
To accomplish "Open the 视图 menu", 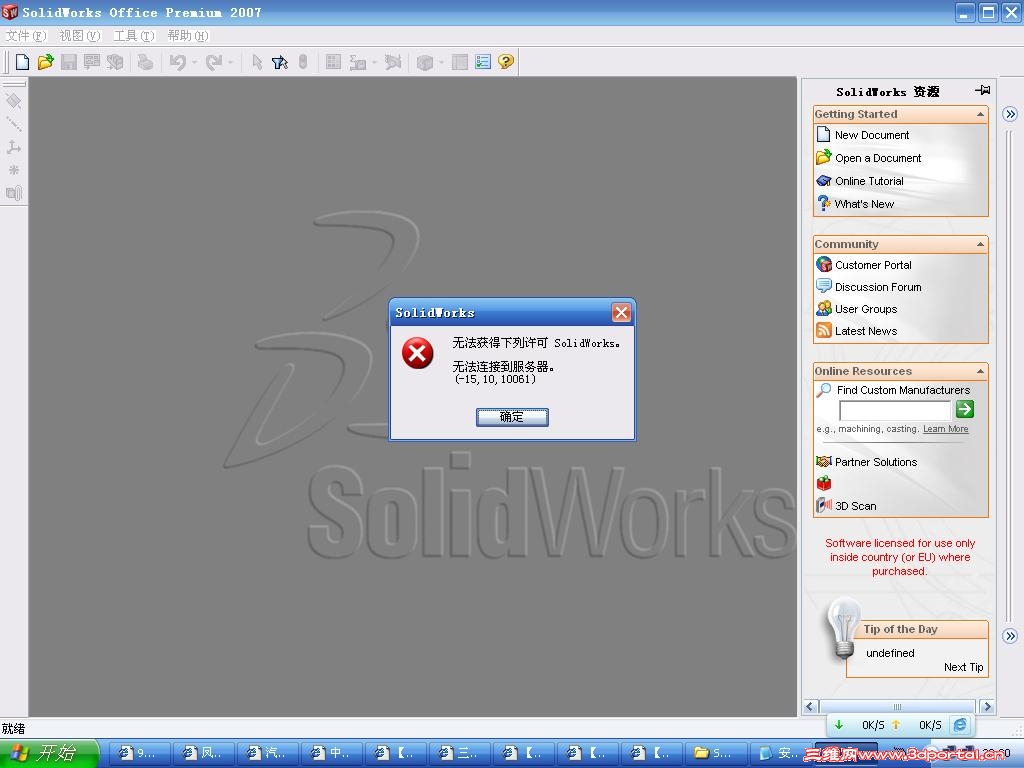I will click(80, 35).
